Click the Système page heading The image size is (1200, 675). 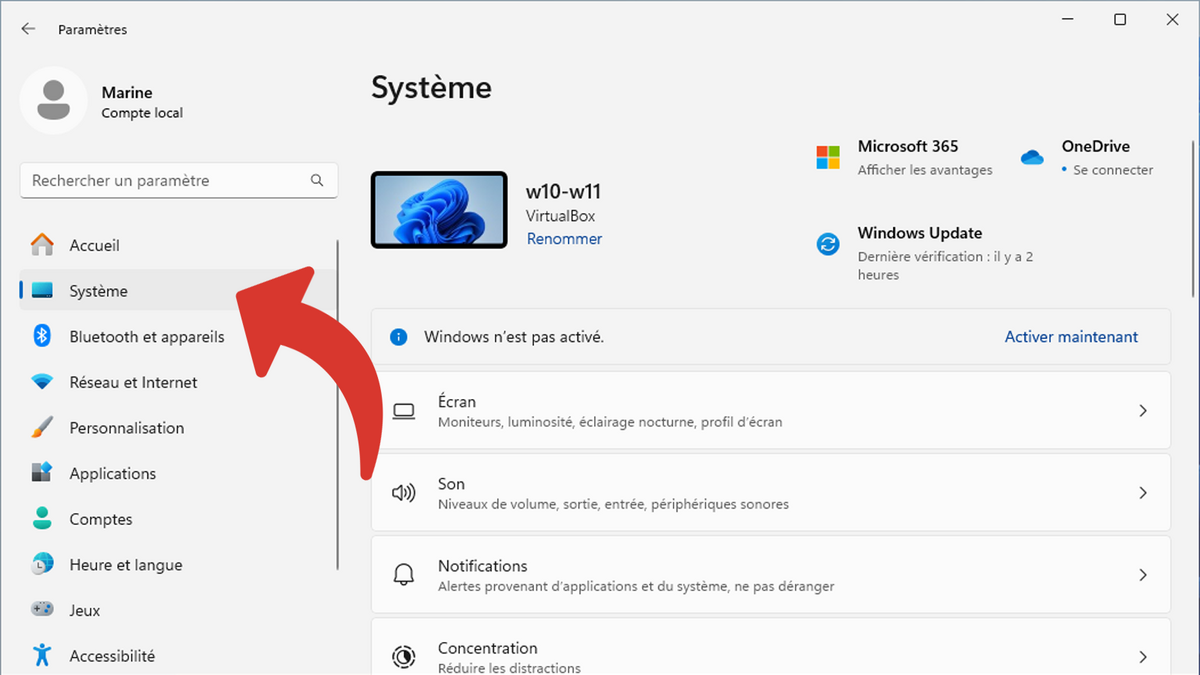click(431, 88)
